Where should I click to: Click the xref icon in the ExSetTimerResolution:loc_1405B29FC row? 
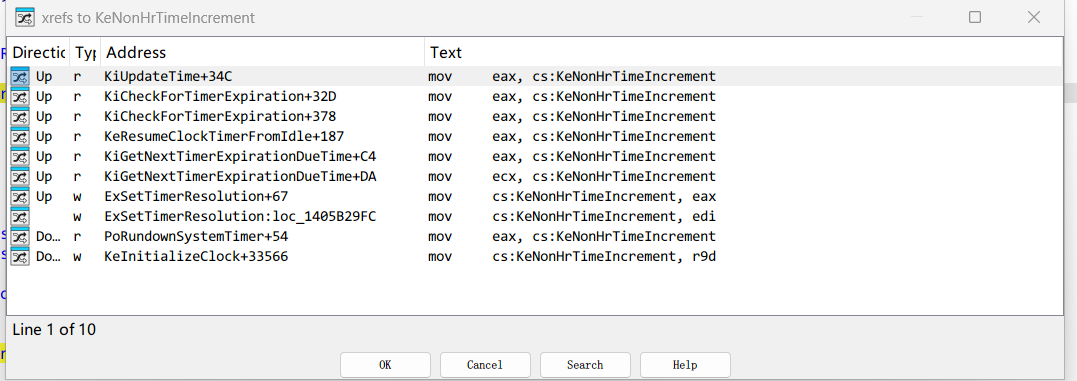pyautogui.click(x=20, y=217)
